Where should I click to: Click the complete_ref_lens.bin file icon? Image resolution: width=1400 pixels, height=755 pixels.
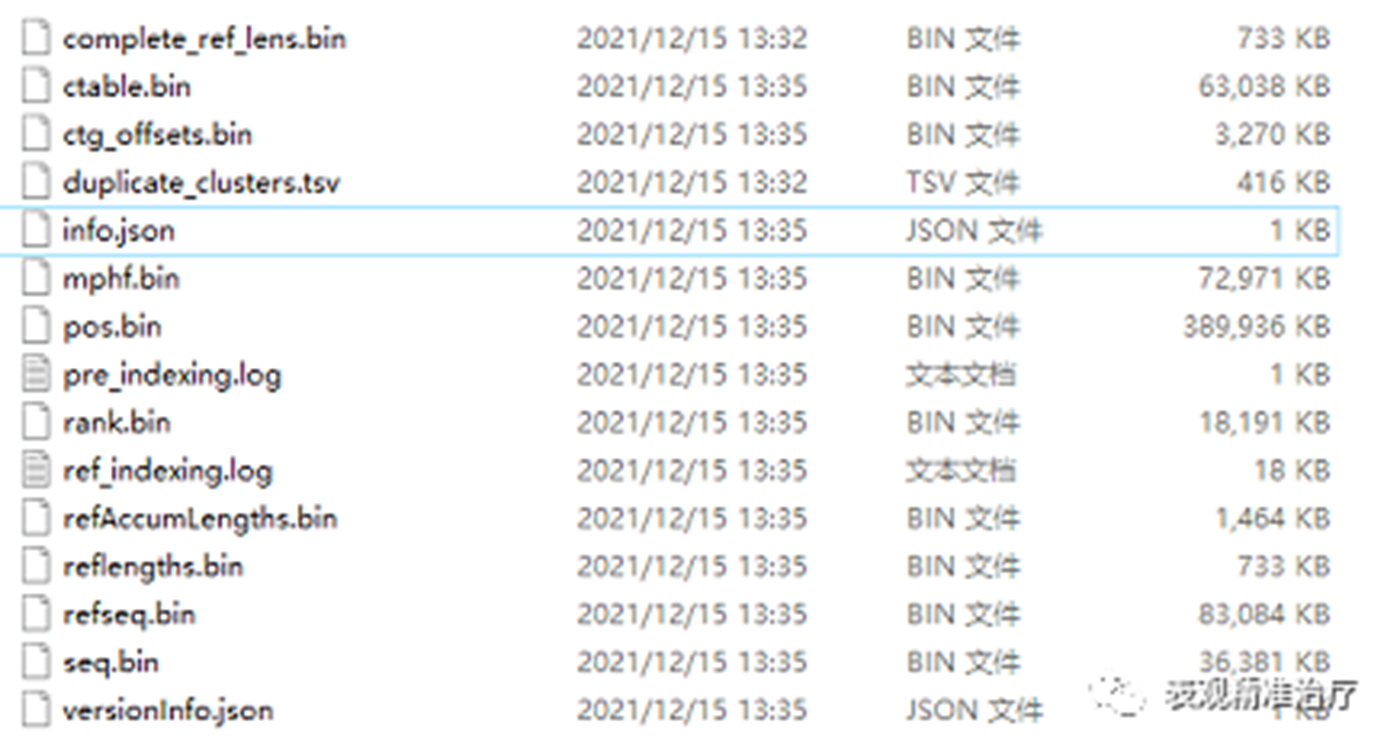(x=36, y=39)
